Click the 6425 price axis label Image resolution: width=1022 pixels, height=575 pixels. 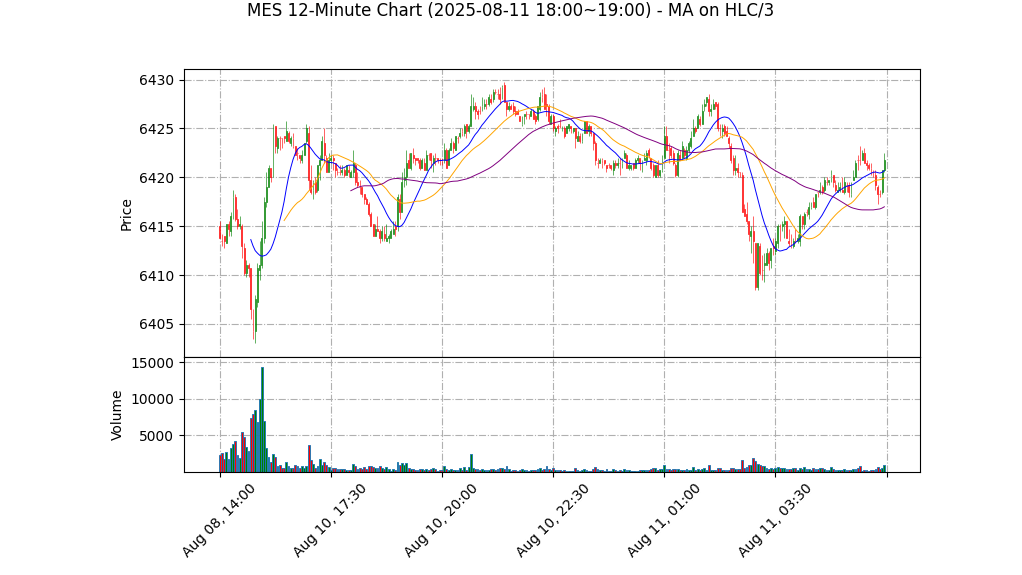pyautogui.click(x=156, y=129)
